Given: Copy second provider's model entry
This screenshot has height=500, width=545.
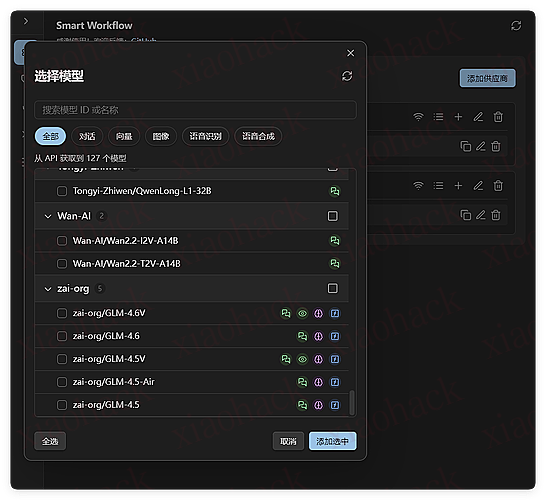Looking at the screenshot, I should [466, 215].
